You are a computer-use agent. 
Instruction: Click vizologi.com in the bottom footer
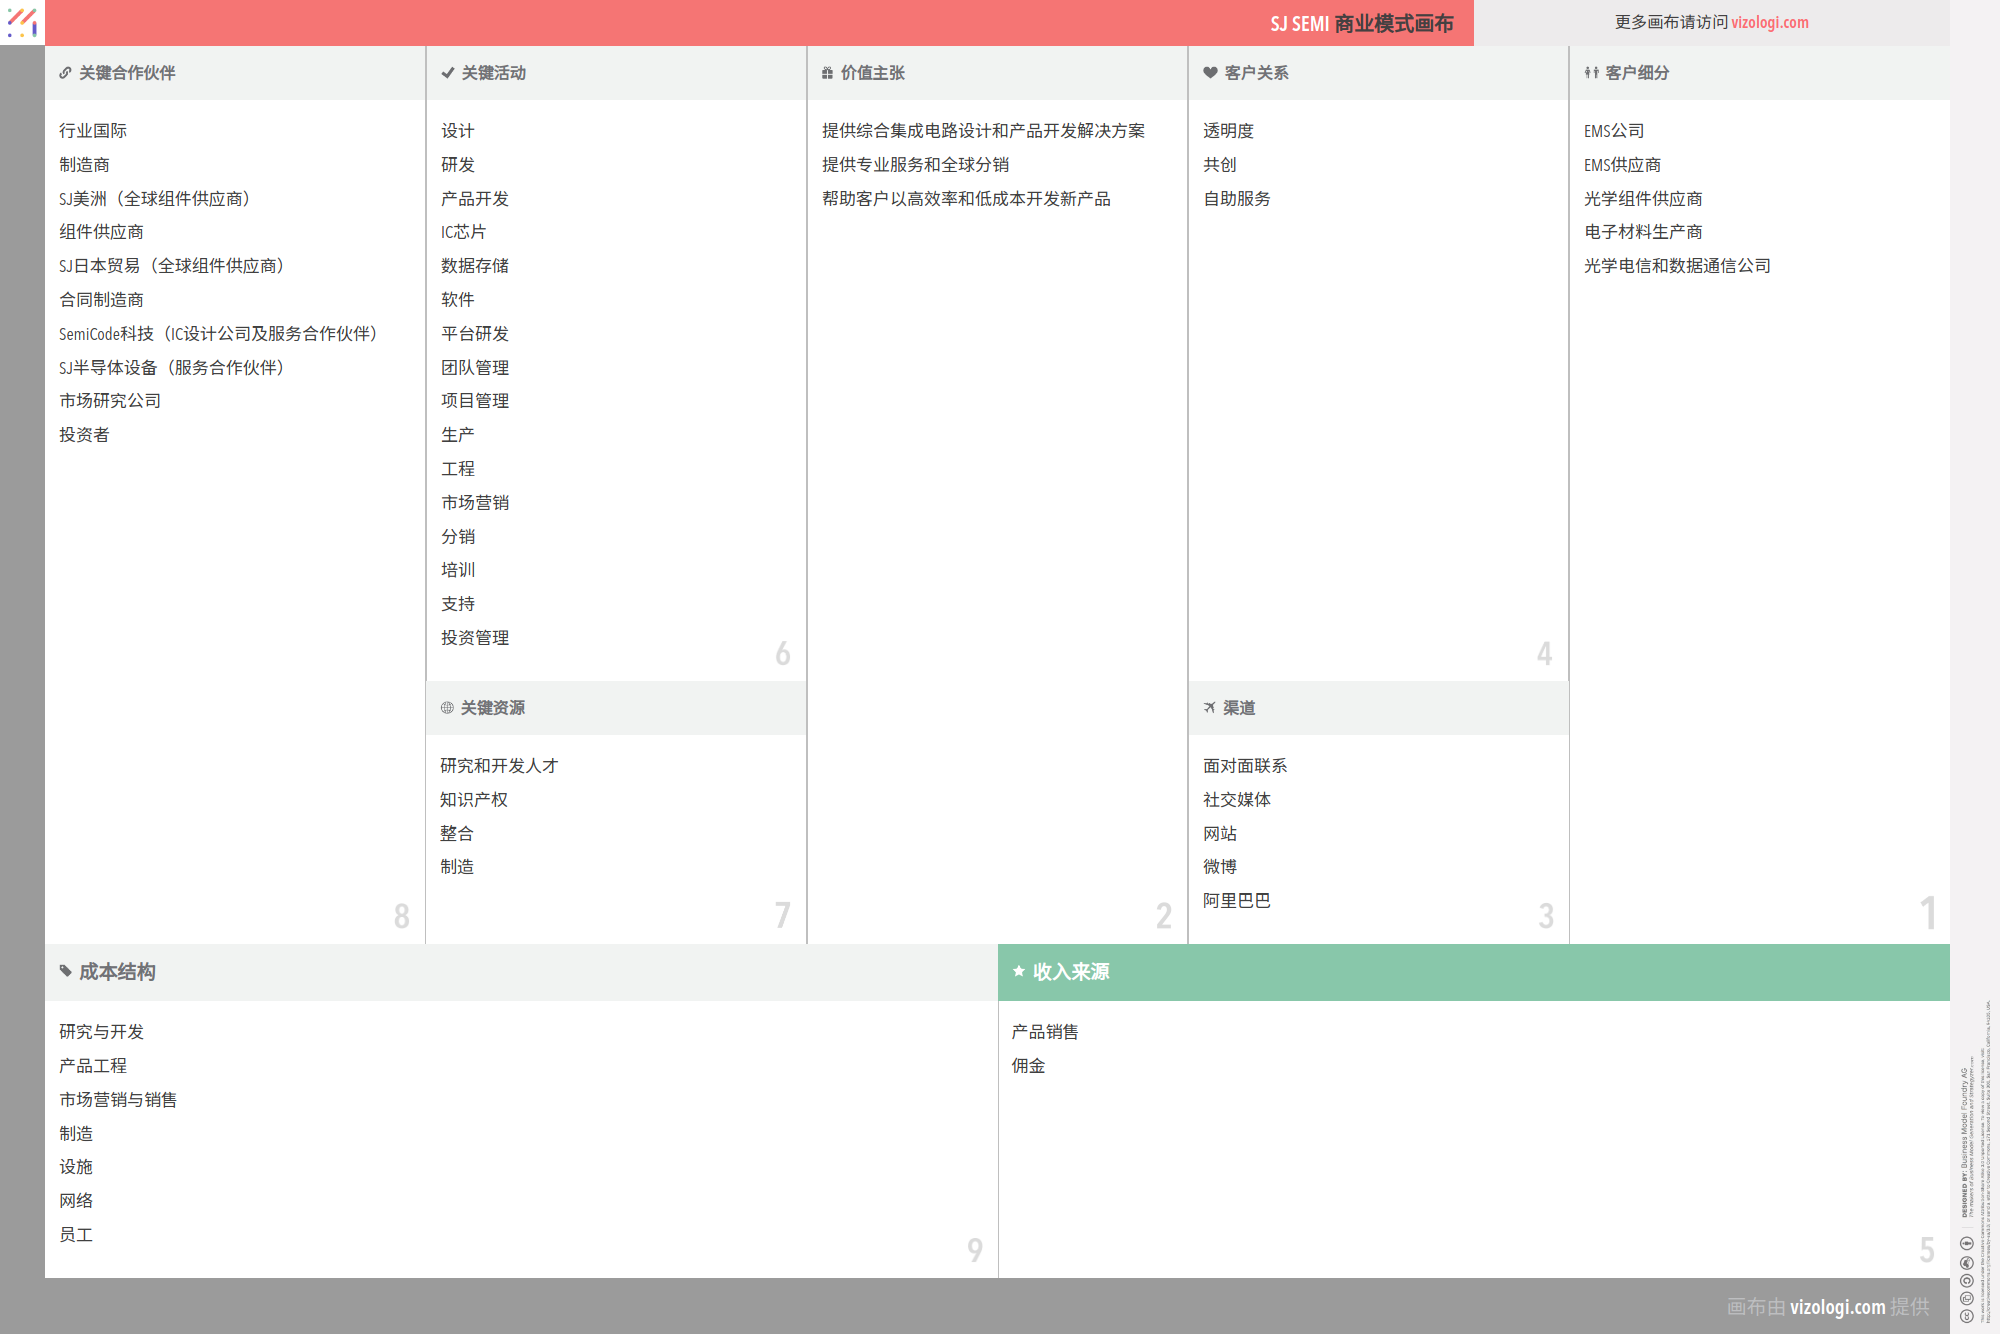coord(1837,1306)
